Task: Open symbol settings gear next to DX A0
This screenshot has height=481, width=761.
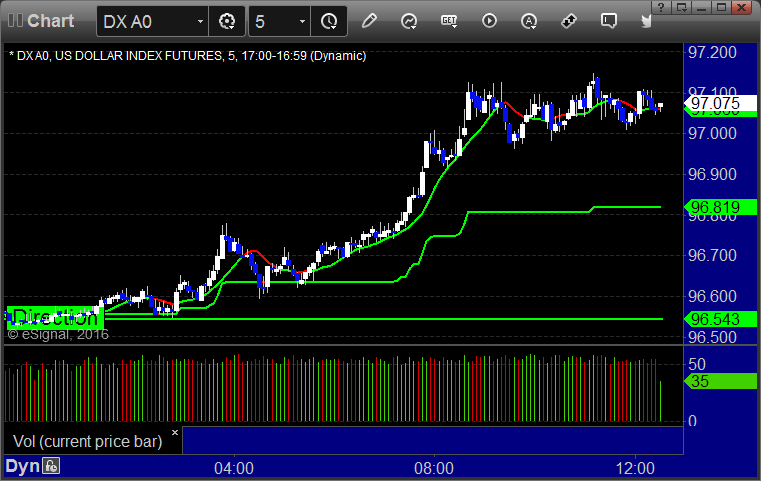Action: (x=227, y=20)
